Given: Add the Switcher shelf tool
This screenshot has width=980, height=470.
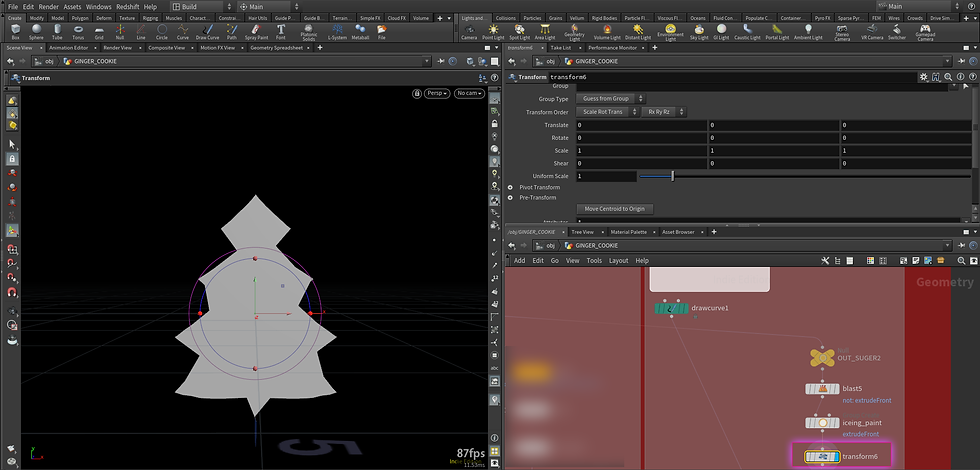Looking at the screenshot, I should 897,32.
